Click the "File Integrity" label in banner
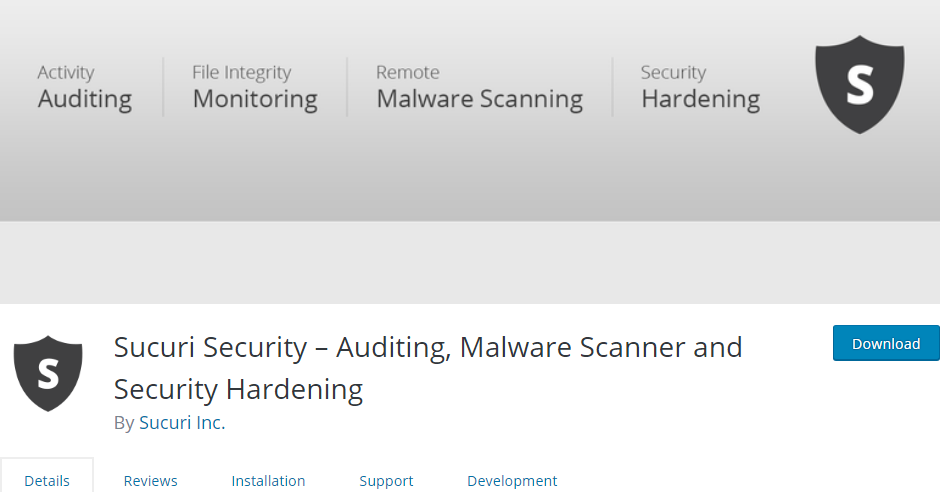Image resolution: width=942 pixels, height=492 pixels. click(242, 72)
